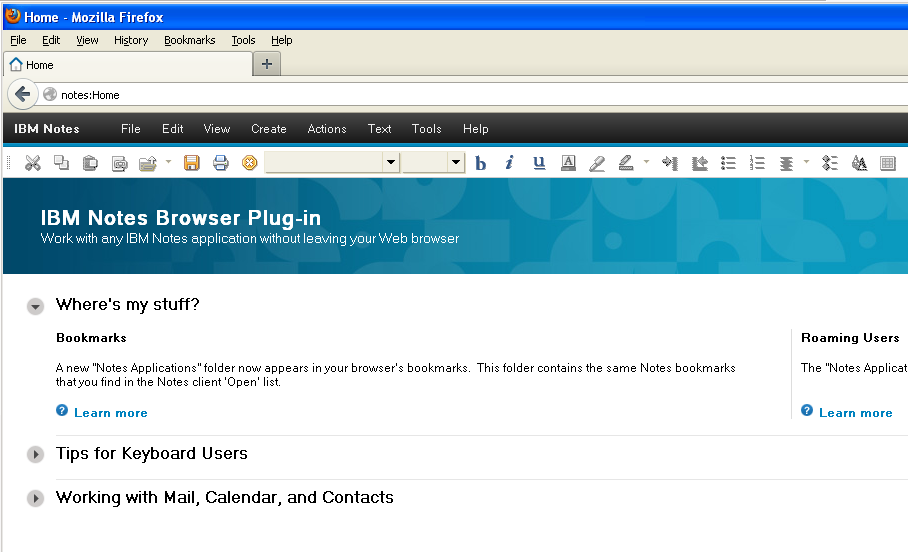This screenshot has height=552, width=908.
Task: Click the globe site icon in address bar
Action: click(50, 94)
